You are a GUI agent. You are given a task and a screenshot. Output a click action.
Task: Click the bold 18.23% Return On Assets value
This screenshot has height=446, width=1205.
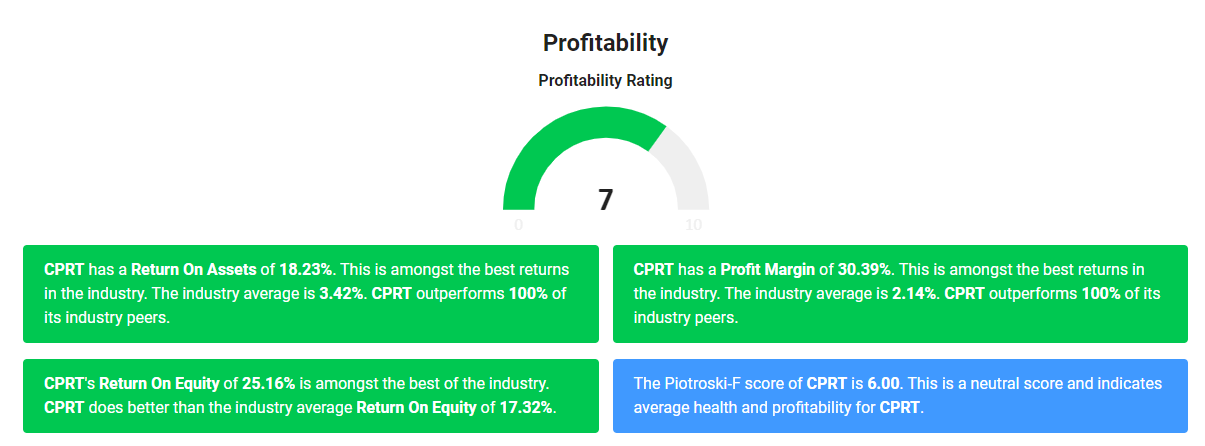coord(307,270)
